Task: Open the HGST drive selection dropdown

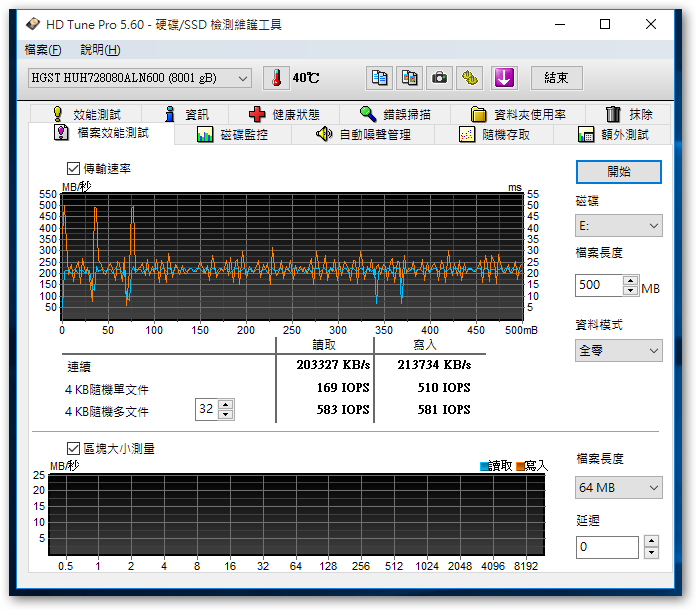Action: [x=140, y=78]
